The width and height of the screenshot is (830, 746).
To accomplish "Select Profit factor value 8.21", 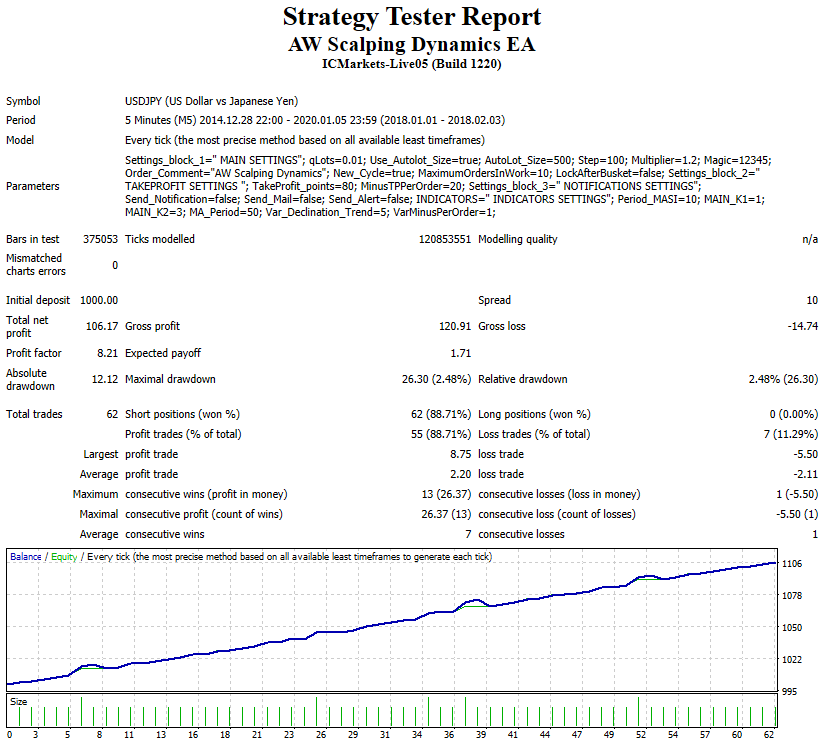I will [x=107, y=353].
